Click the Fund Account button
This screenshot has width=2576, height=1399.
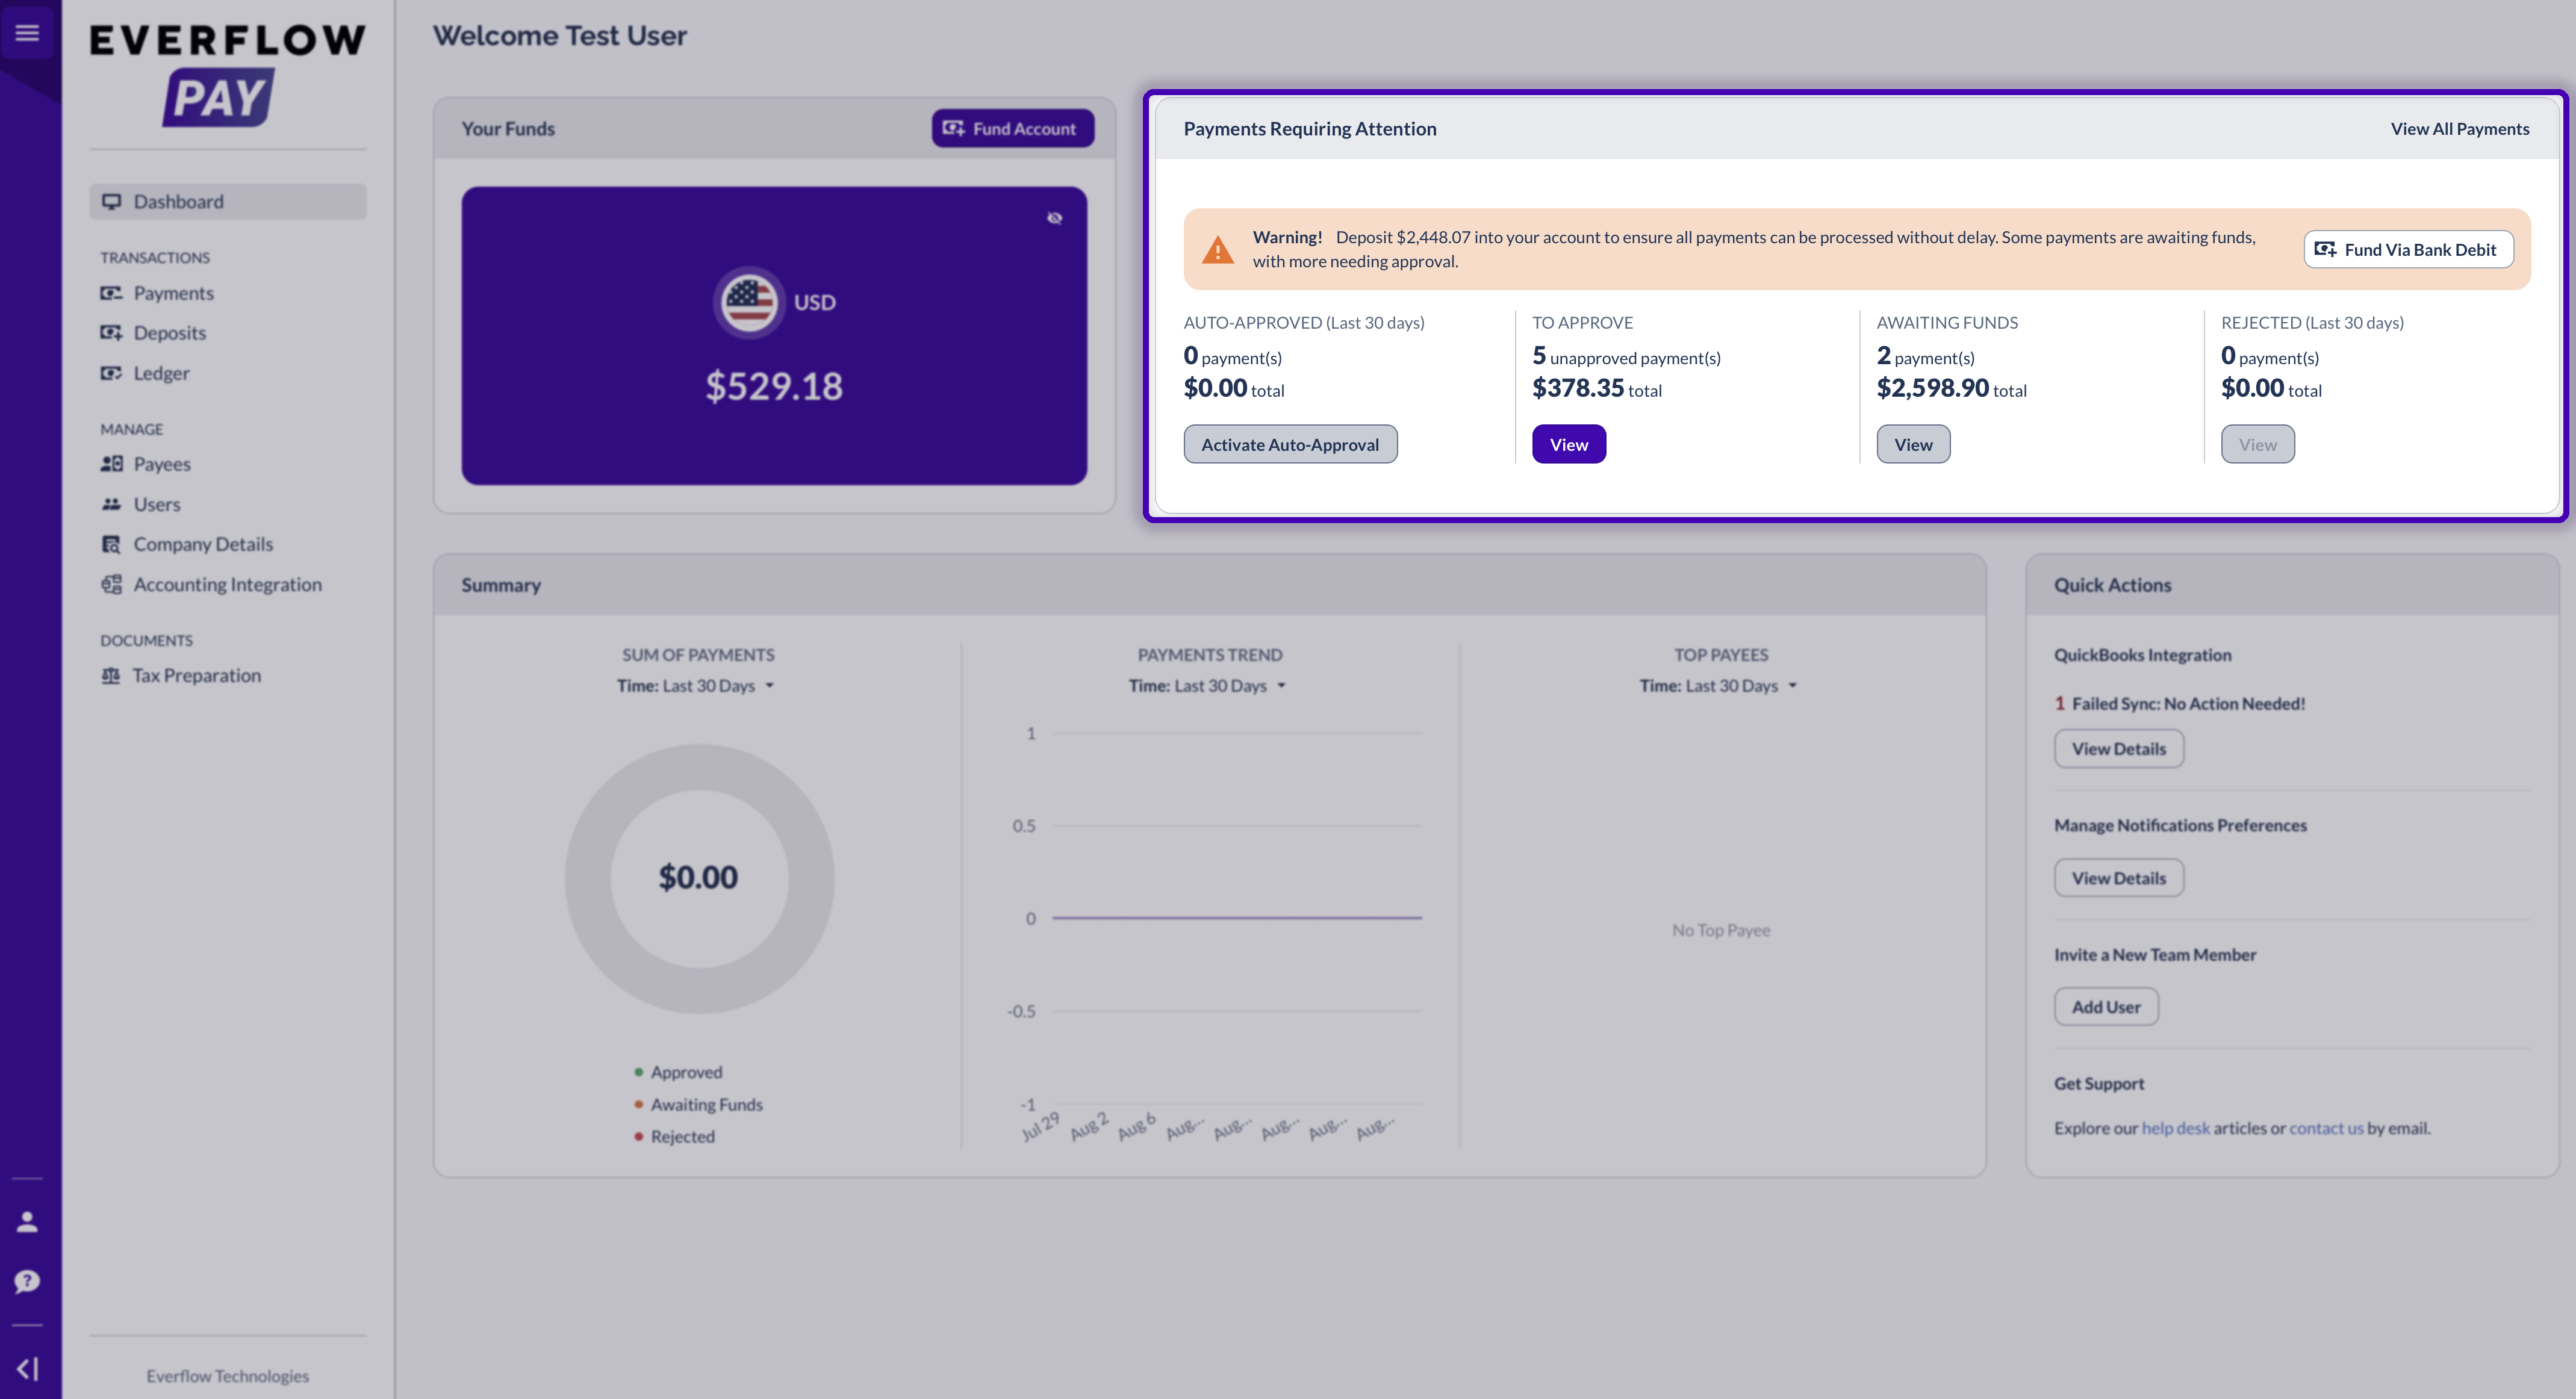[x=1012, y=129]
